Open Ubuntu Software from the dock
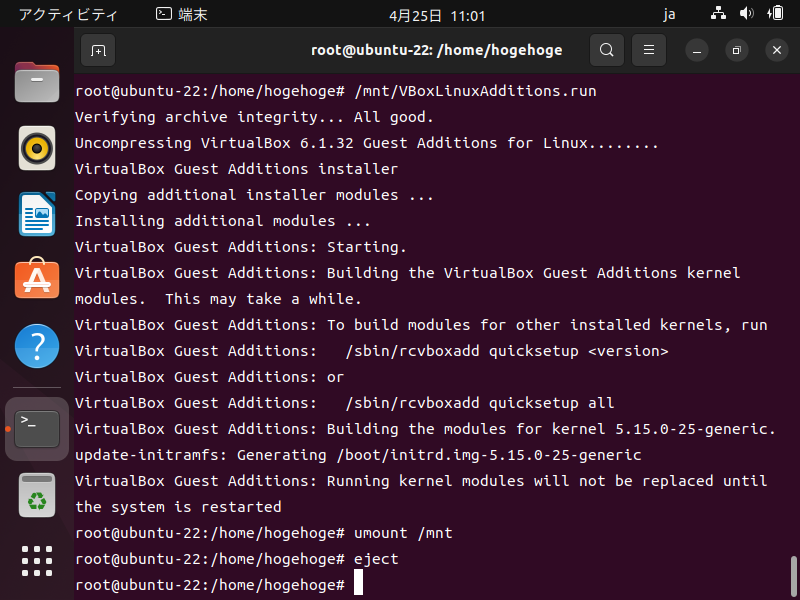The height and width of the screenshot is (600, 800). pos(37,279)
